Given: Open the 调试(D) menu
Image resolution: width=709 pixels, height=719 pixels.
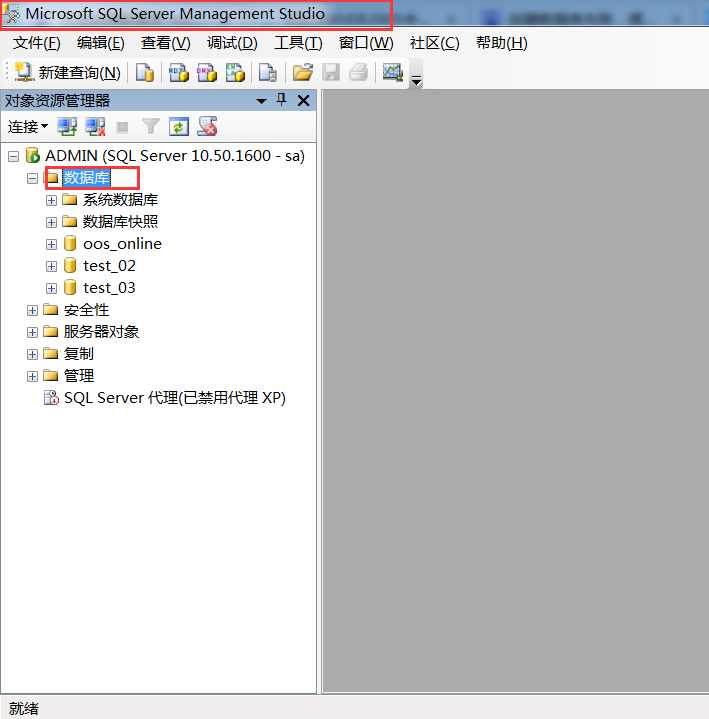Looking at the screenshot, I should 232,43.
